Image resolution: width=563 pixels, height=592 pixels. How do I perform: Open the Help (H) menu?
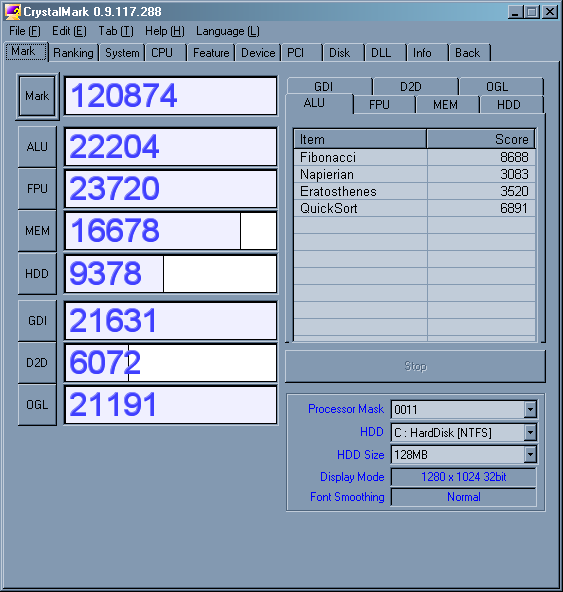(x=165, y=31)
